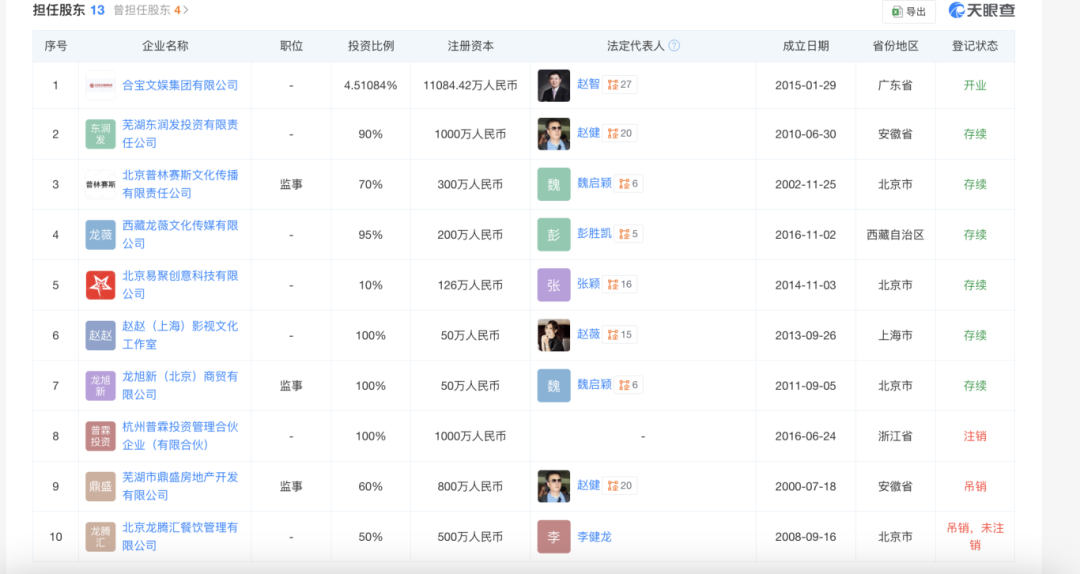Click the 普霖投资 company logo tile
1080x574 pixels.
coord(101,436)
